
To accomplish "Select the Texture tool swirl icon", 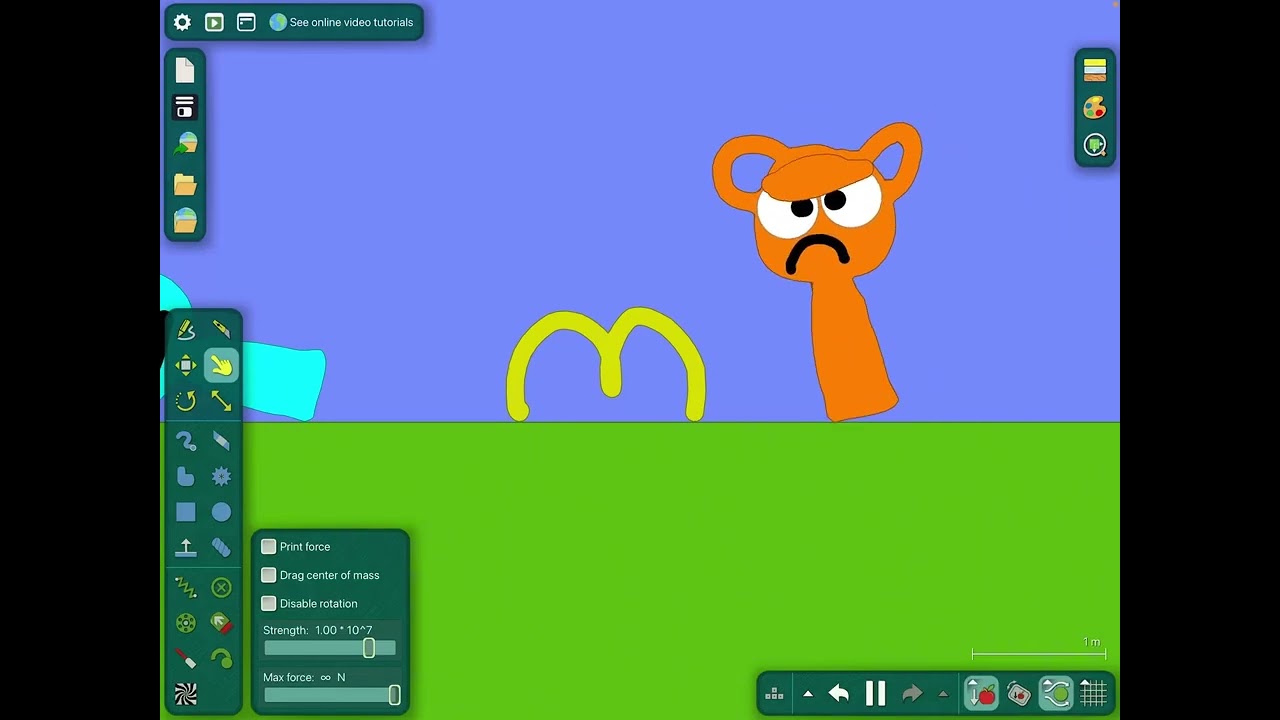I will pyautogui.click(x=186, y=694).
